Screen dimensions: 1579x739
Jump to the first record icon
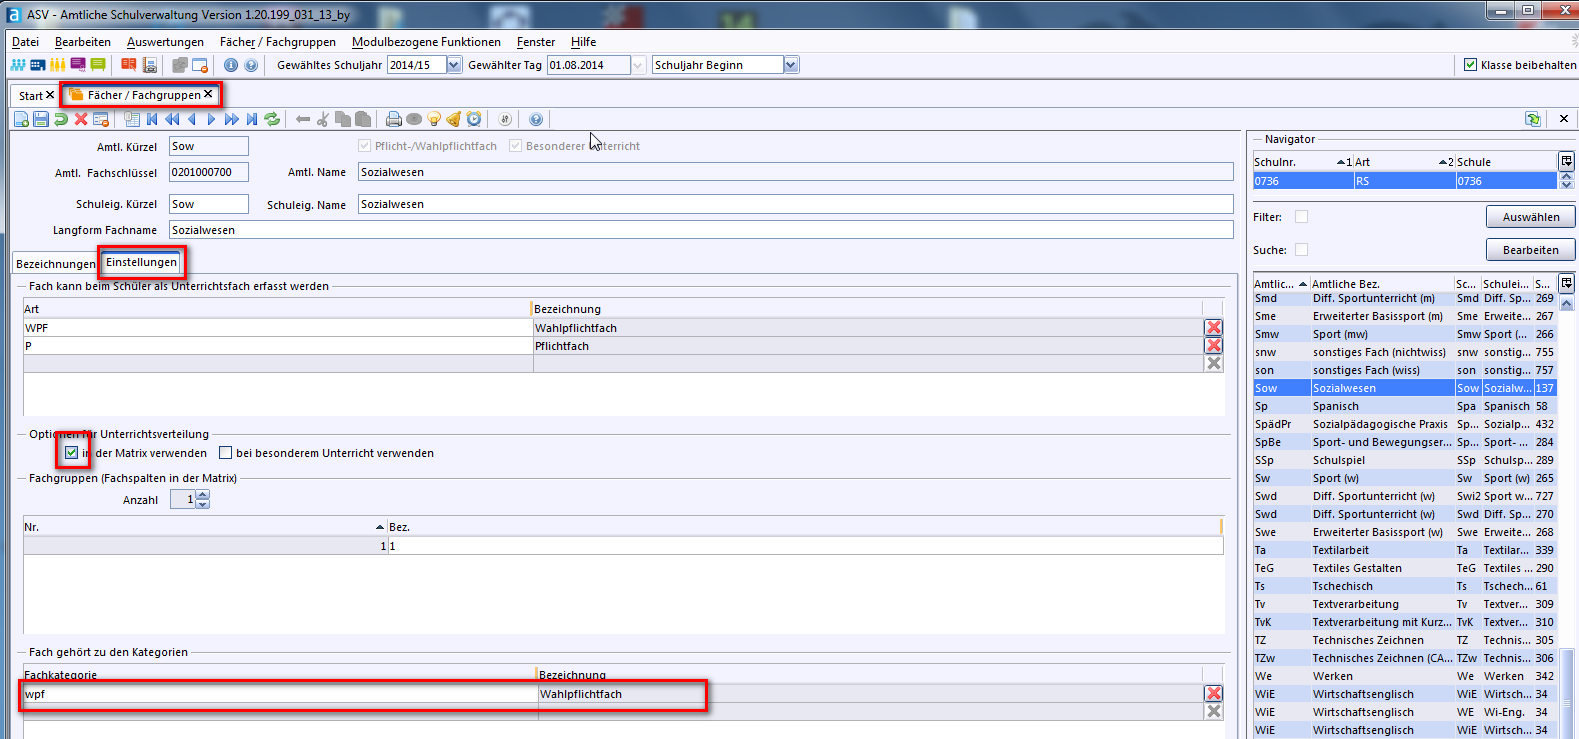152,119
